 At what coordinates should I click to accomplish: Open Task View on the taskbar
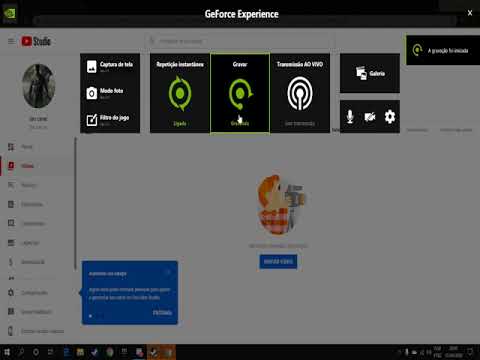click(50, 352)
